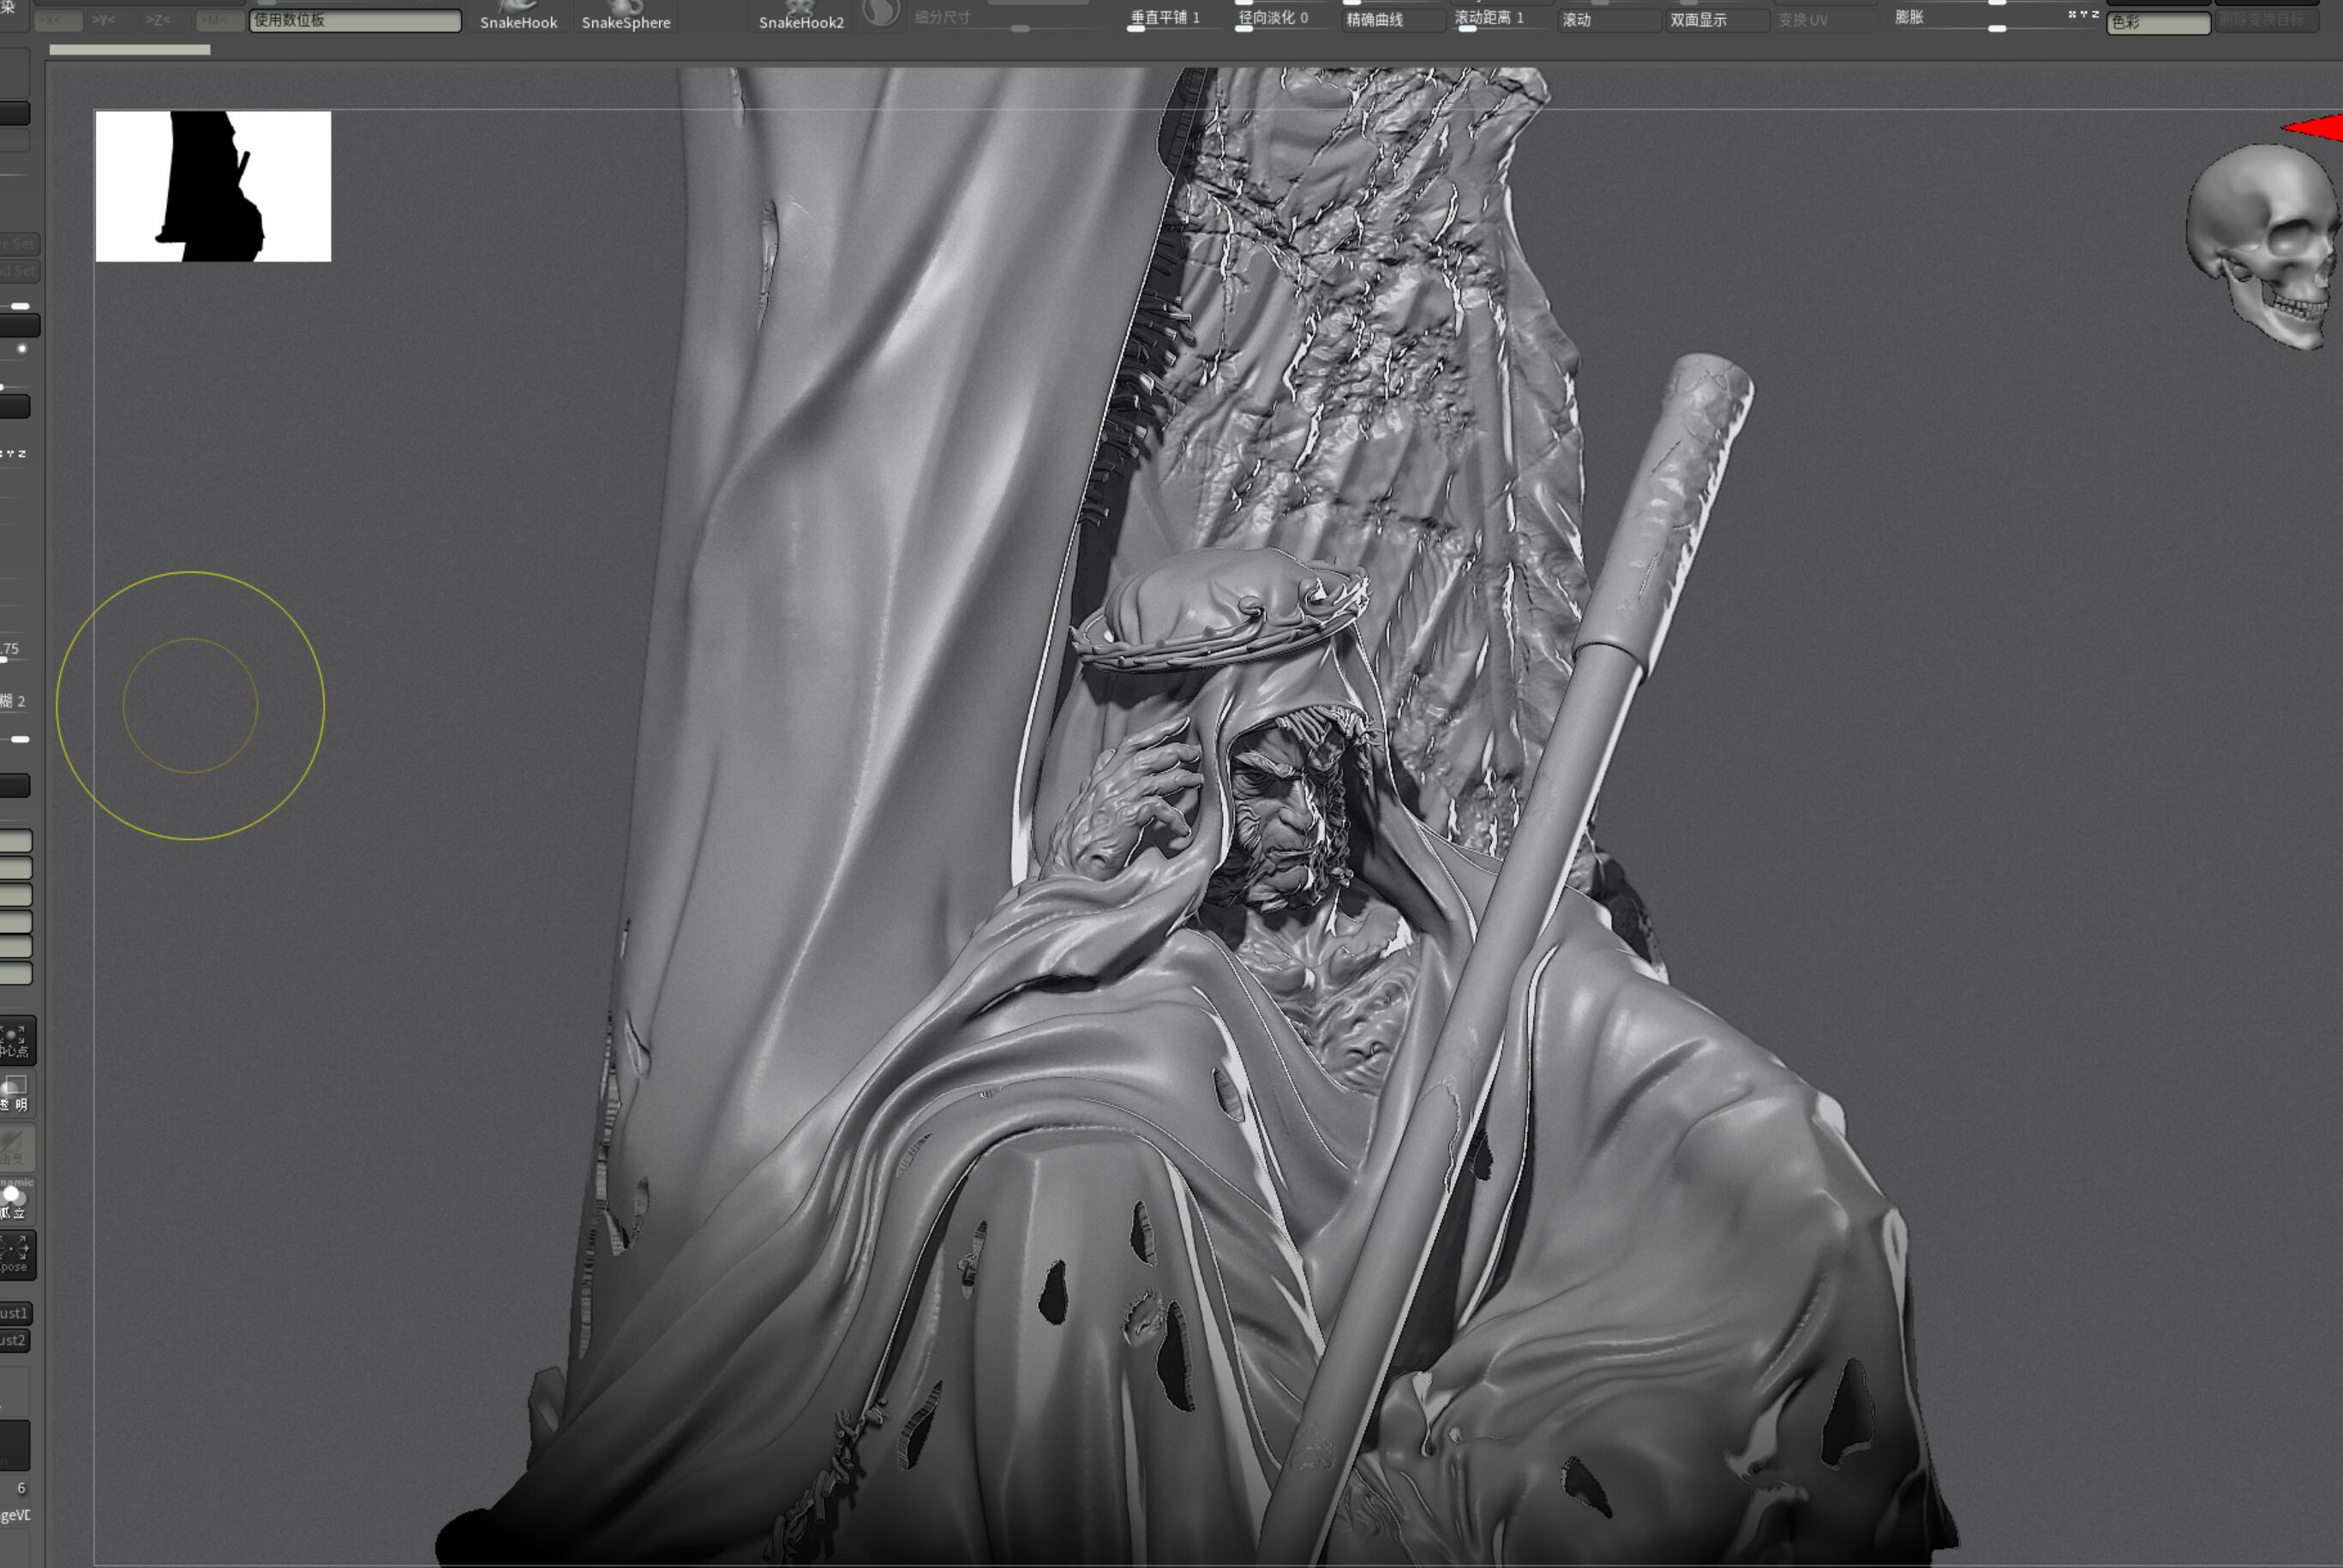The image size is (2343, 1568).
Task: Toggle >Z< symmetry axis
Action: tap(157, 20)
